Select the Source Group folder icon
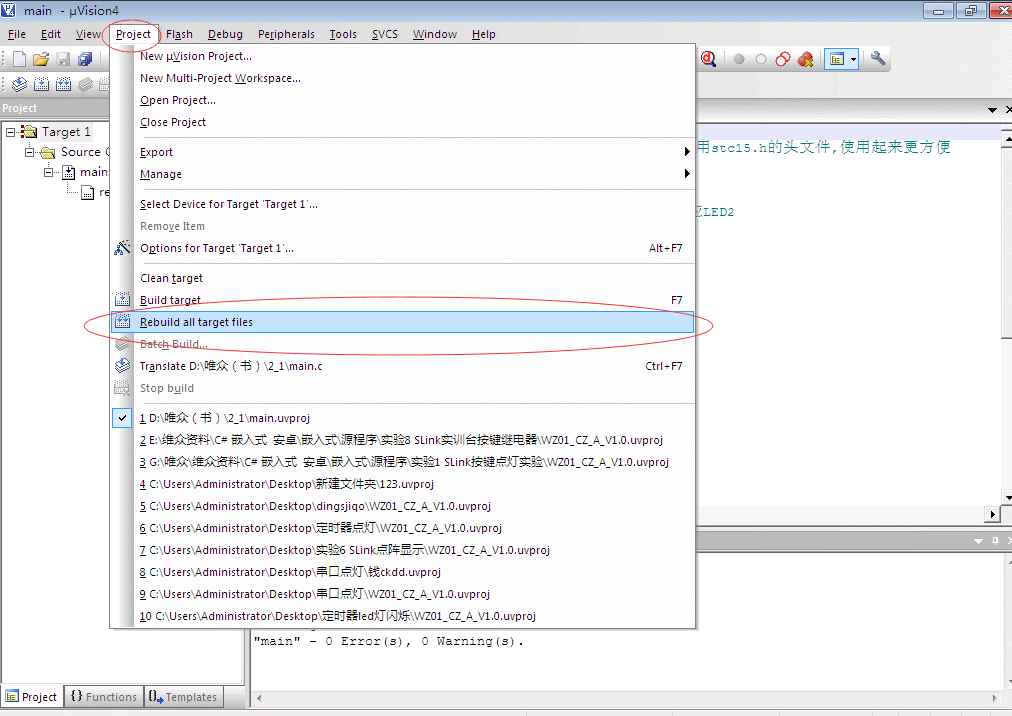 coord(48,152)
